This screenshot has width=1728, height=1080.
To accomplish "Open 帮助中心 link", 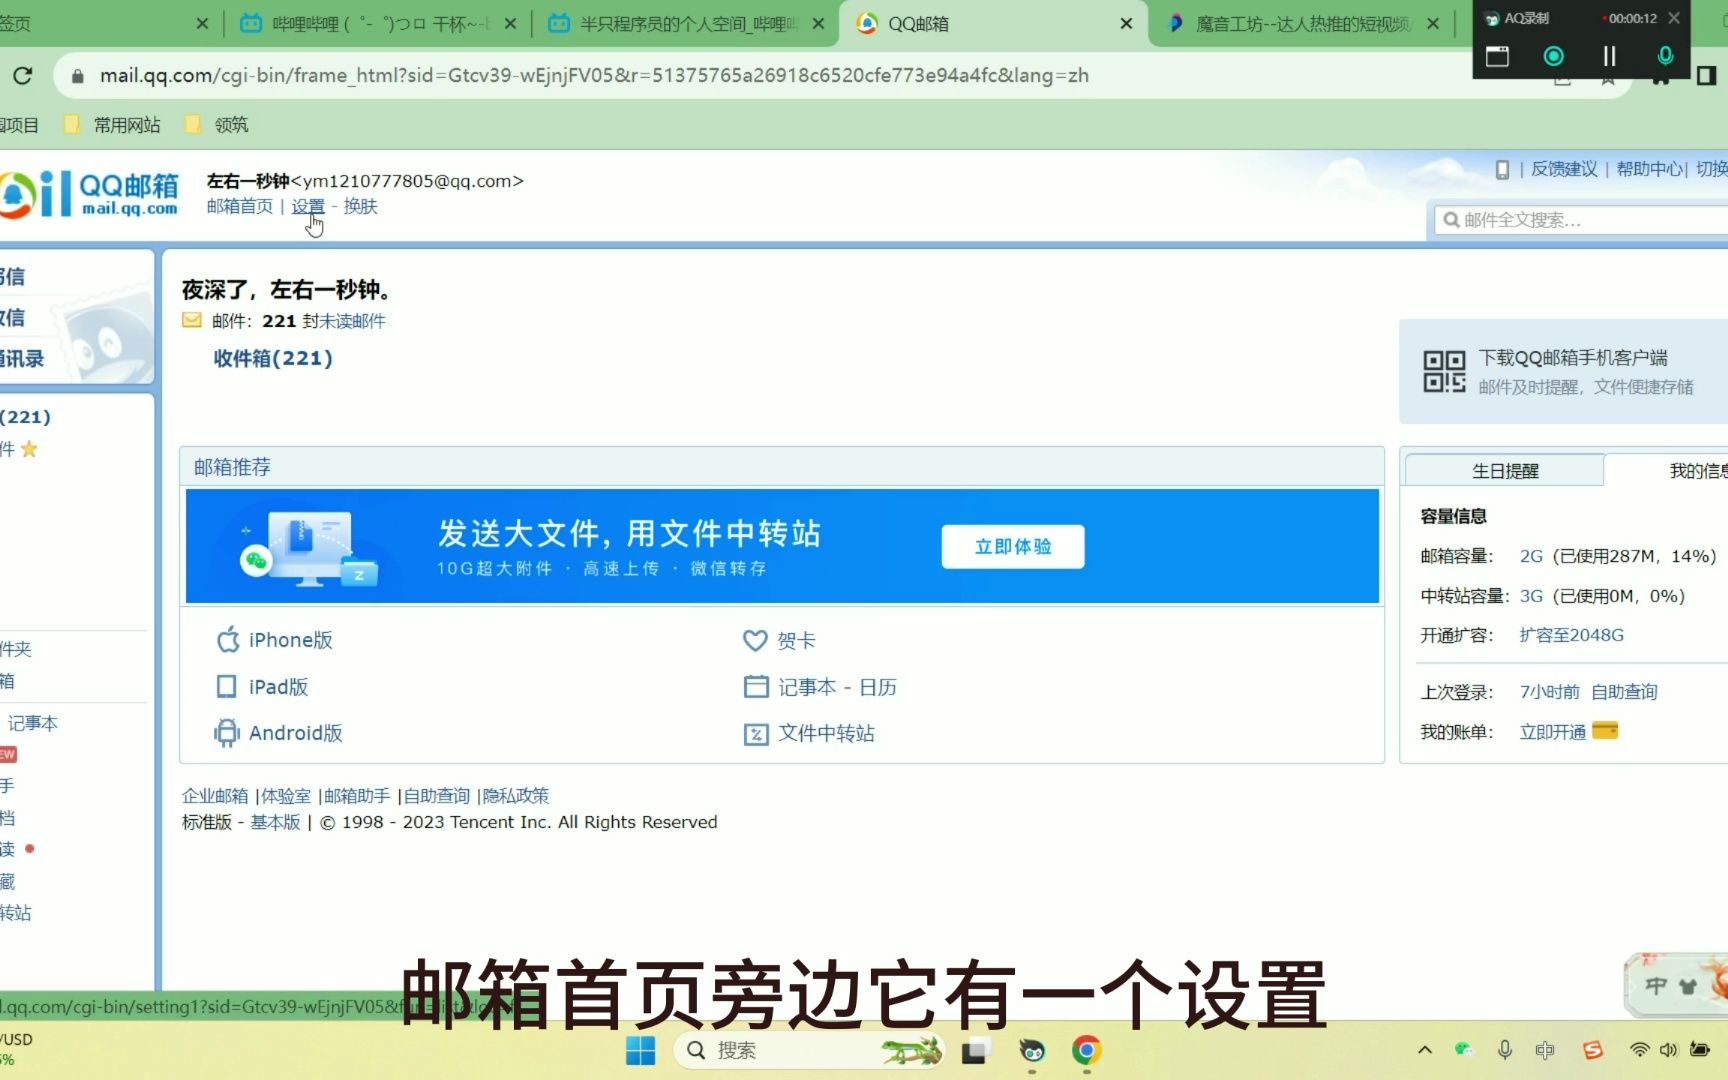I will pos(1650,169).
